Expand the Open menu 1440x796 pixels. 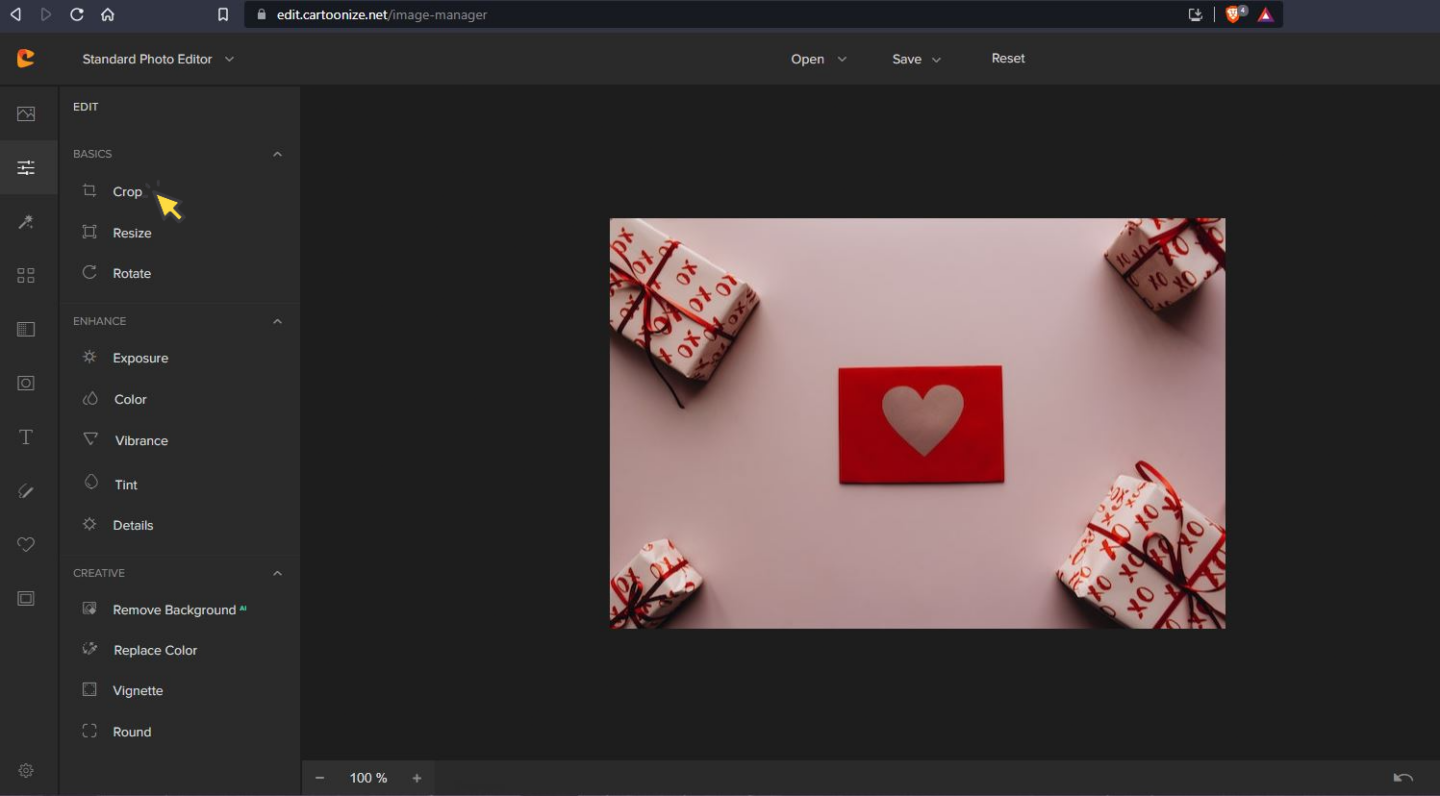pos(818,59)
